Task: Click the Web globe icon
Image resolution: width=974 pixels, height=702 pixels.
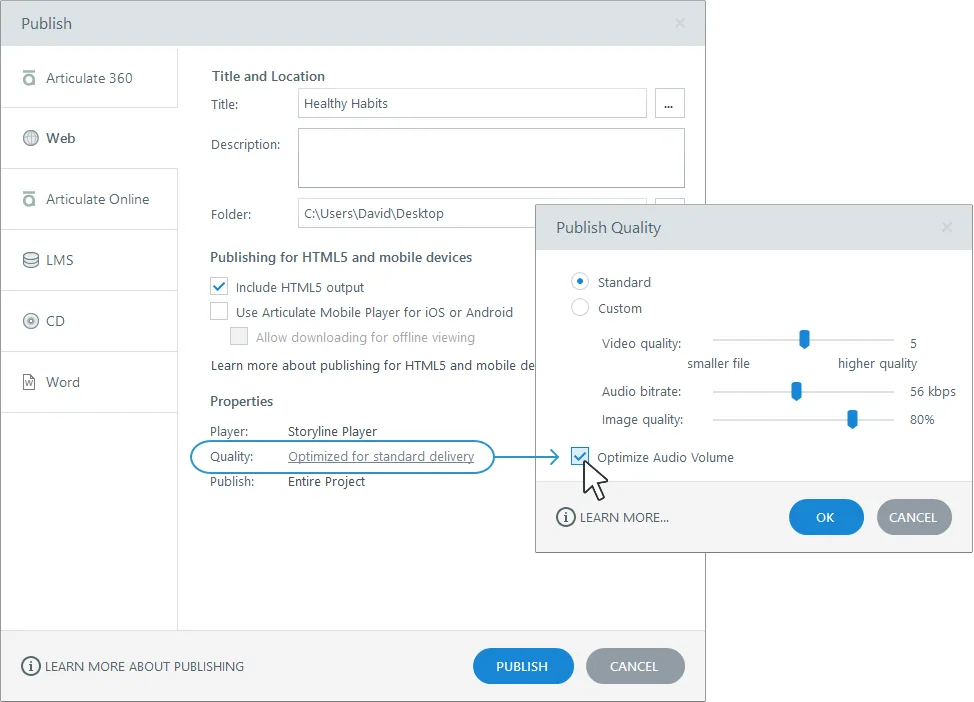Action: point(30,138)
